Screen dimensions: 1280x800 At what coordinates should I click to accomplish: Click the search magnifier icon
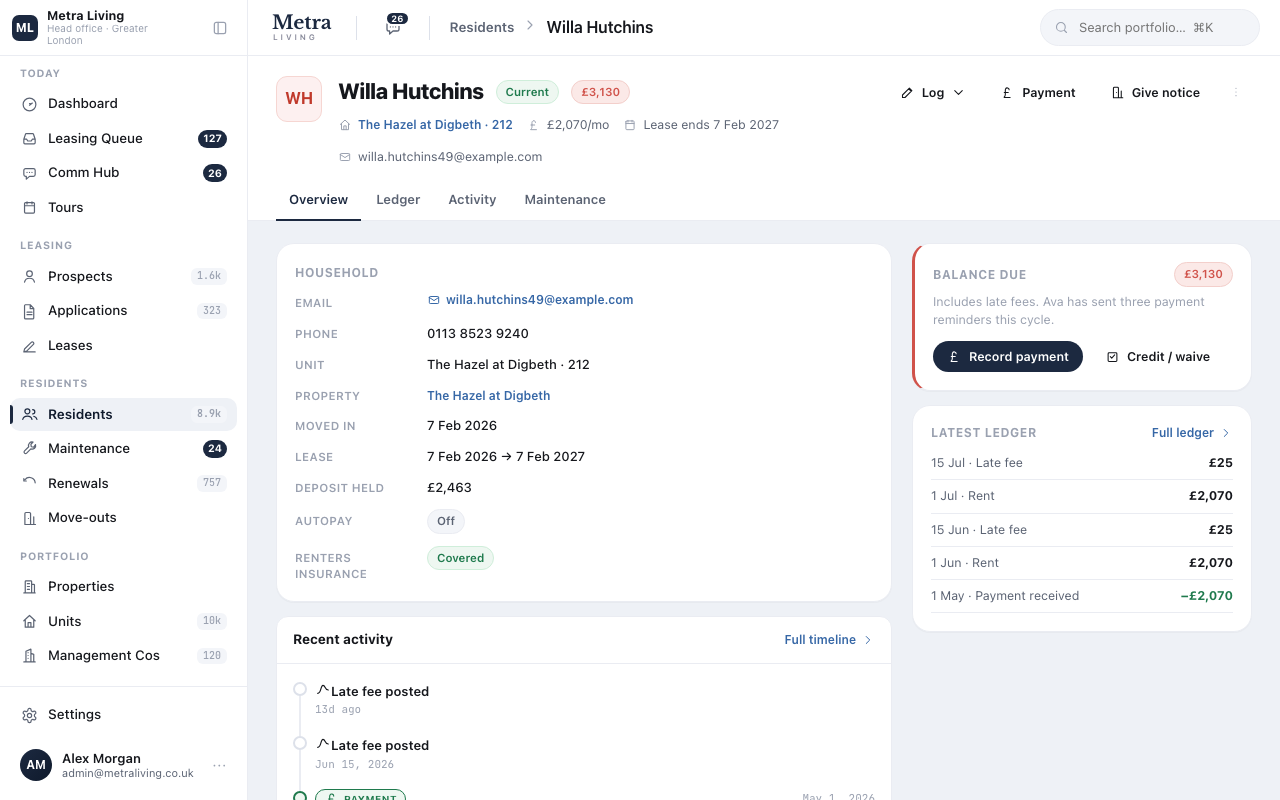click(x=1062, y=28)
